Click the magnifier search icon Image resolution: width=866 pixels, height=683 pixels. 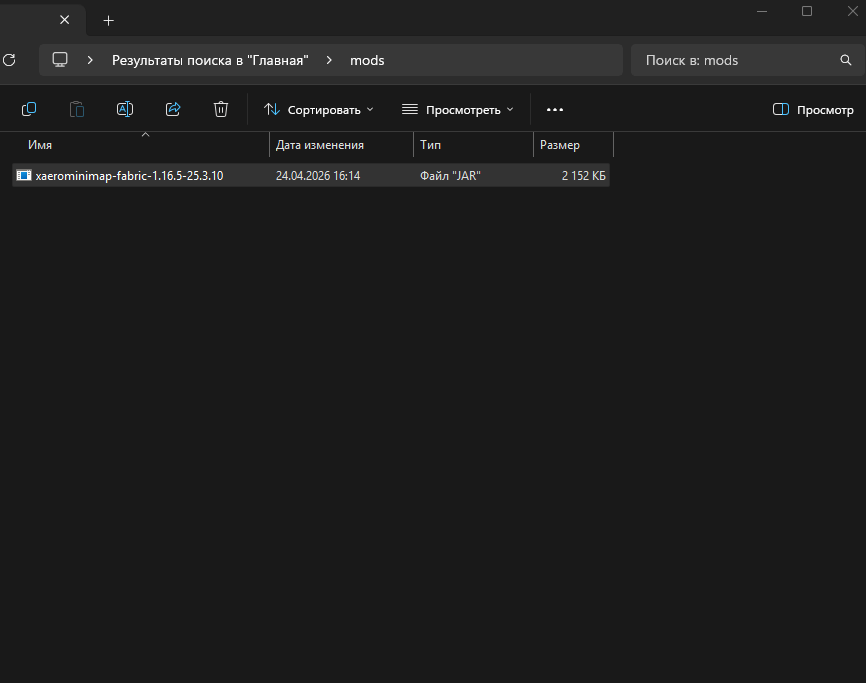click(845, 60)
